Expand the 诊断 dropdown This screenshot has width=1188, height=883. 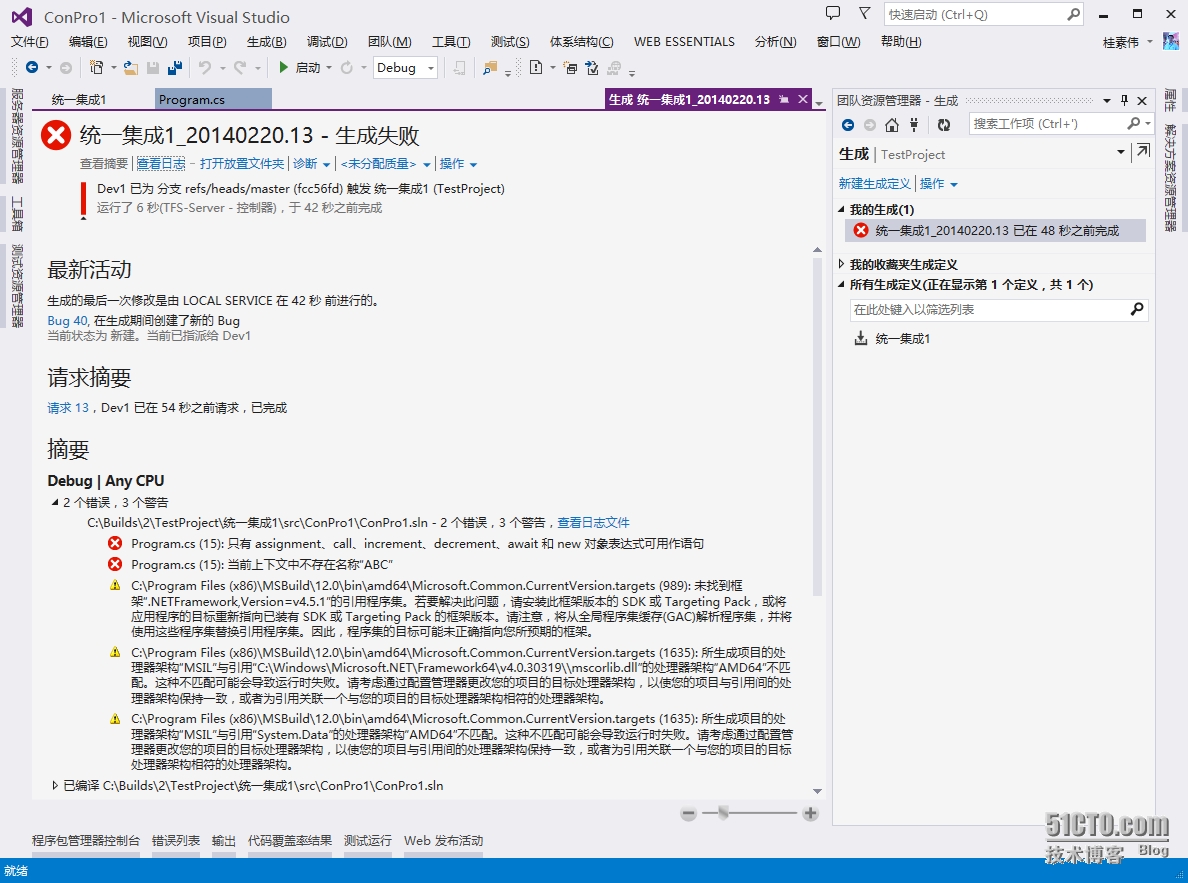coord(327,164)
